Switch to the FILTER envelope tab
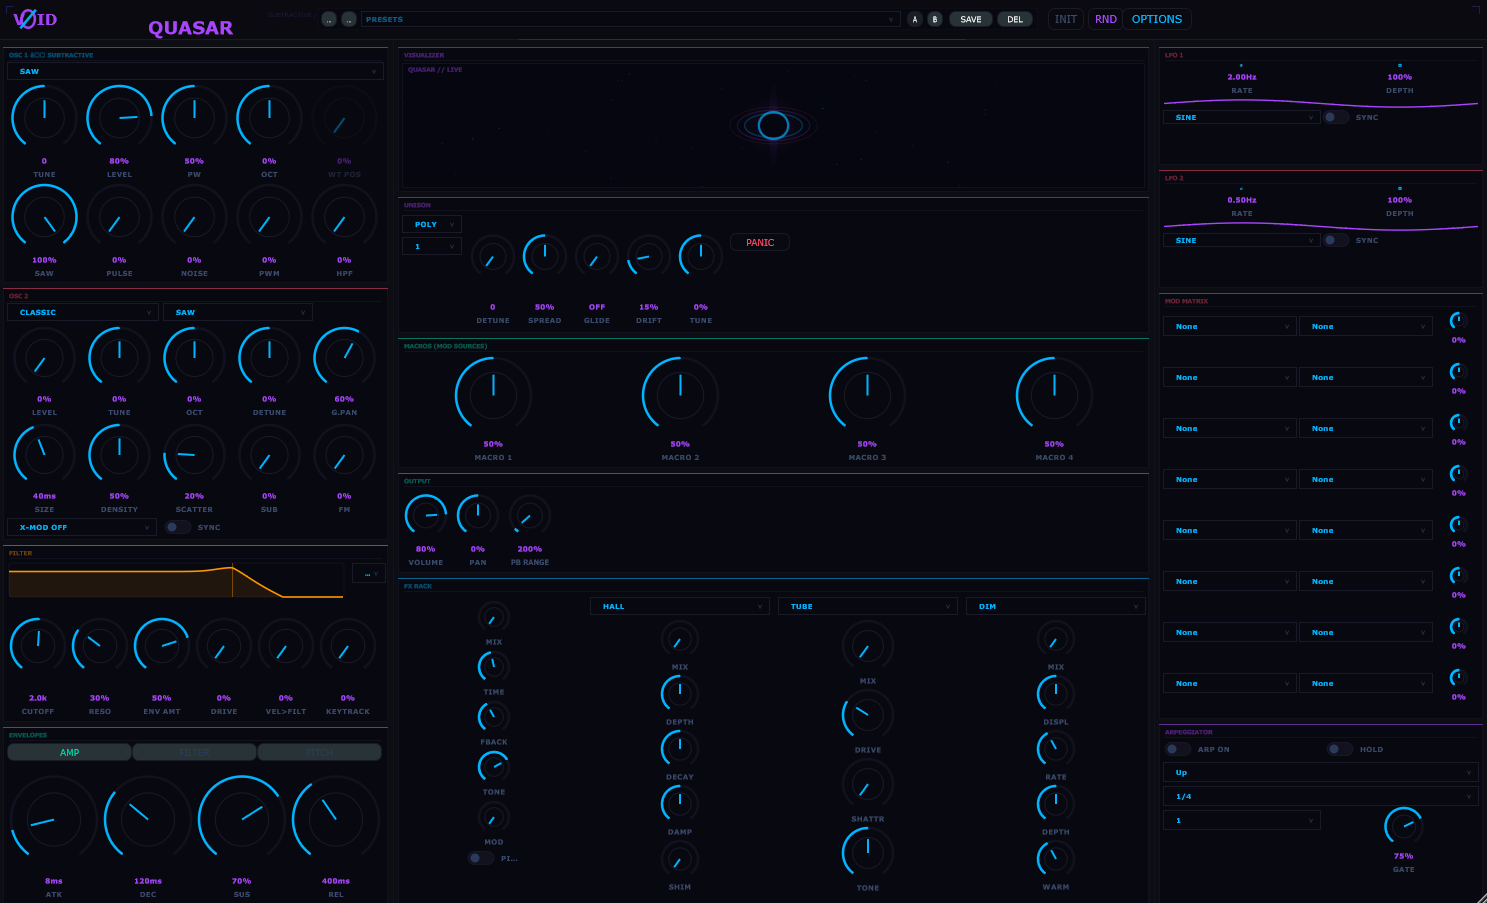 (194, 752)
